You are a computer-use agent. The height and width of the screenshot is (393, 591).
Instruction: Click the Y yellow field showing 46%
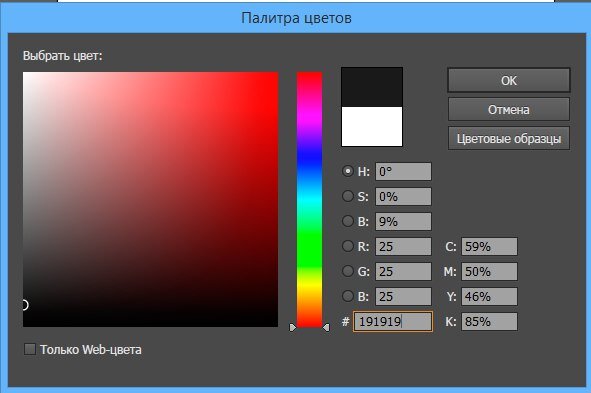490,297
